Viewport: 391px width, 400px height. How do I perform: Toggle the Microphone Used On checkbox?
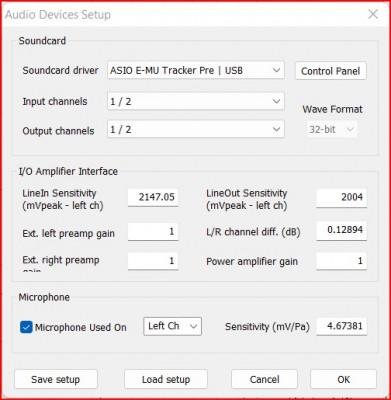tap(26, 327)
